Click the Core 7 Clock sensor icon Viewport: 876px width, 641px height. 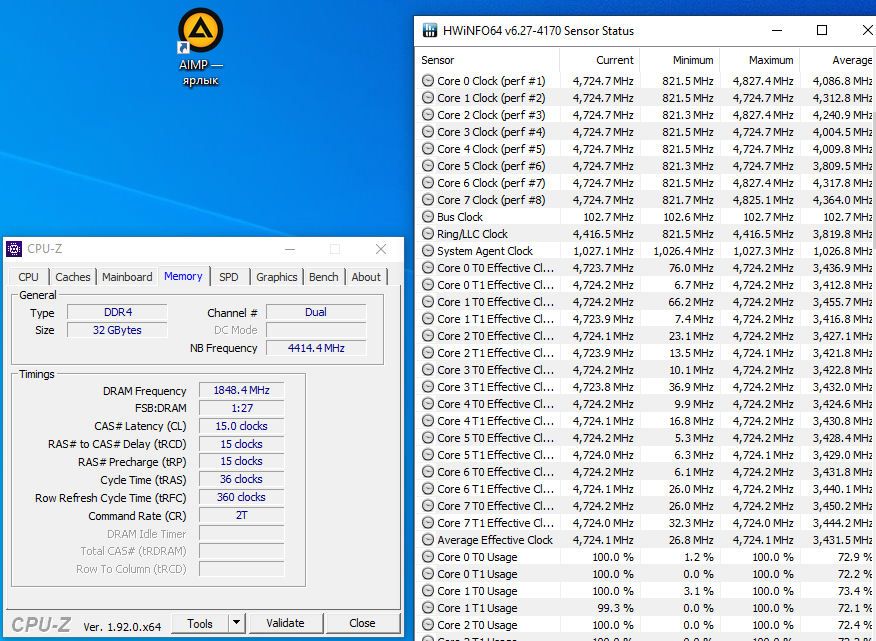tap(428, 200)
